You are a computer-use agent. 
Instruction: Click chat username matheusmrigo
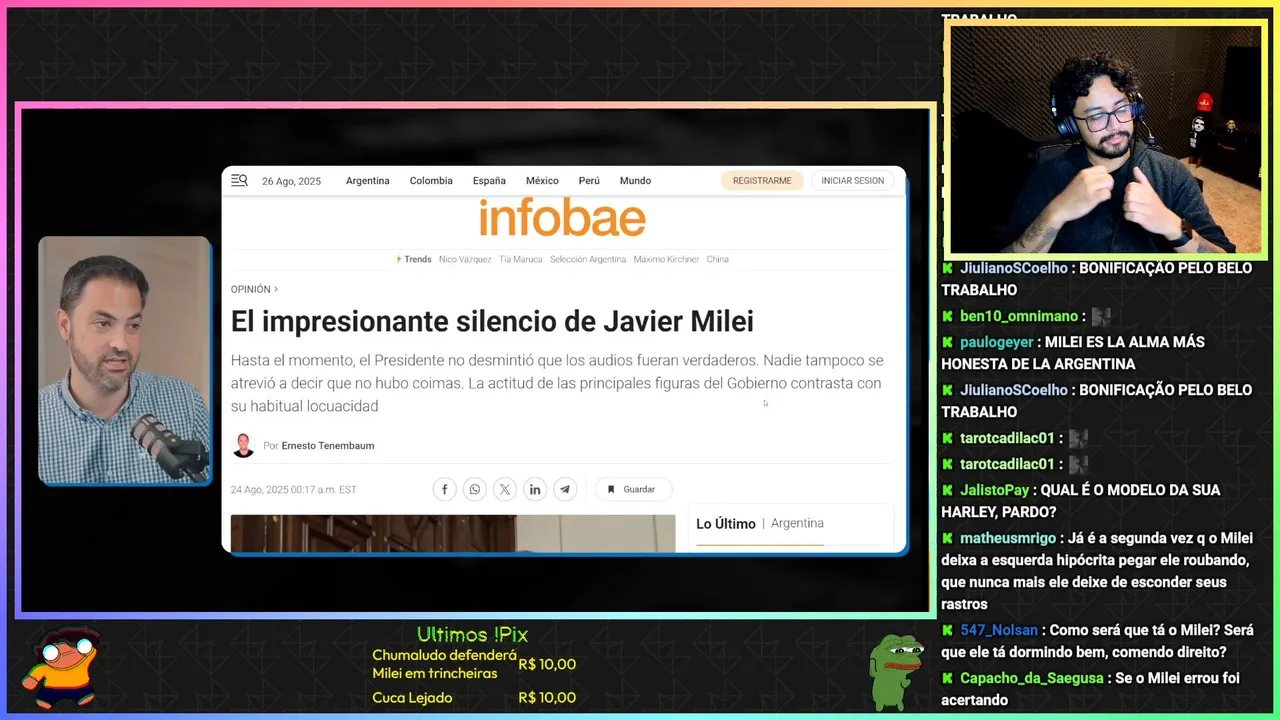tap(1008, 538)
